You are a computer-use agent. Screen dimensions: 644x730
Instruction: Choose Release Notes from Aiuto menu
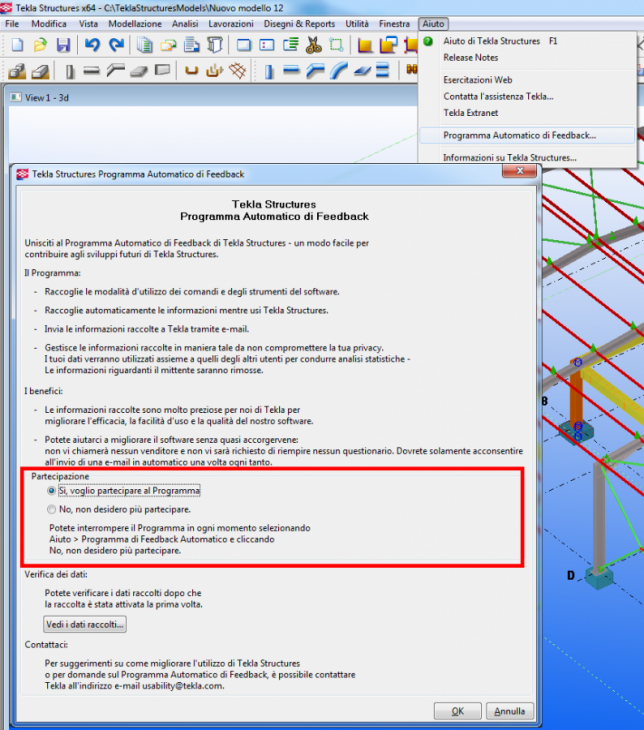[x=472, y=58]
